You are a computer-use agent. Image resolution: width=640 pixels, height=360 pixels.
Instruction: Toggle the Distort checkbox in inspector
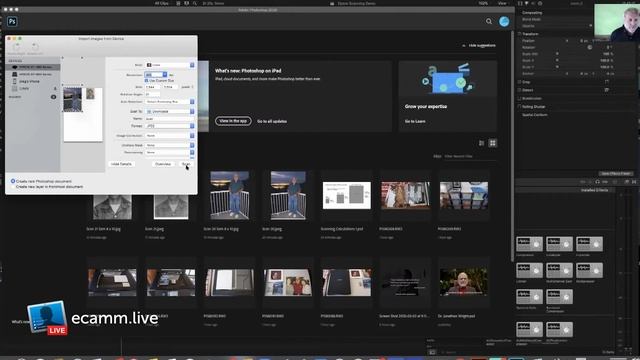pos(519,90)
